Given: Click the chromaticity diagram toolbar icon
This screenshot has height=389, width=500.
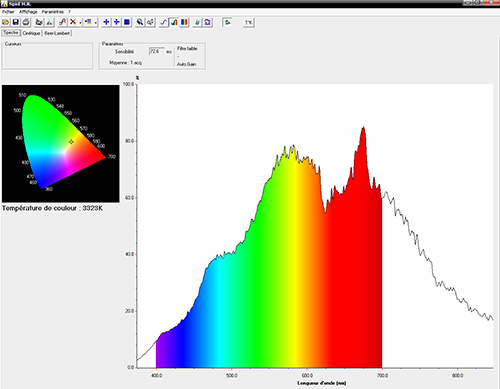Looking at the screenshot, I should tap(227, 22).
